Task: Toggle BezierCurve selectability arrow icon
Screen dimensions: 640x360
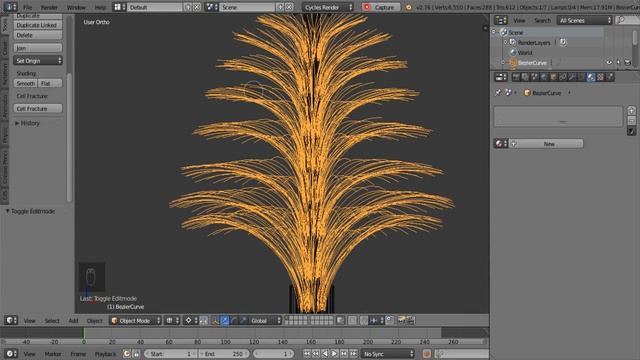Action: (x=618, y=62)
